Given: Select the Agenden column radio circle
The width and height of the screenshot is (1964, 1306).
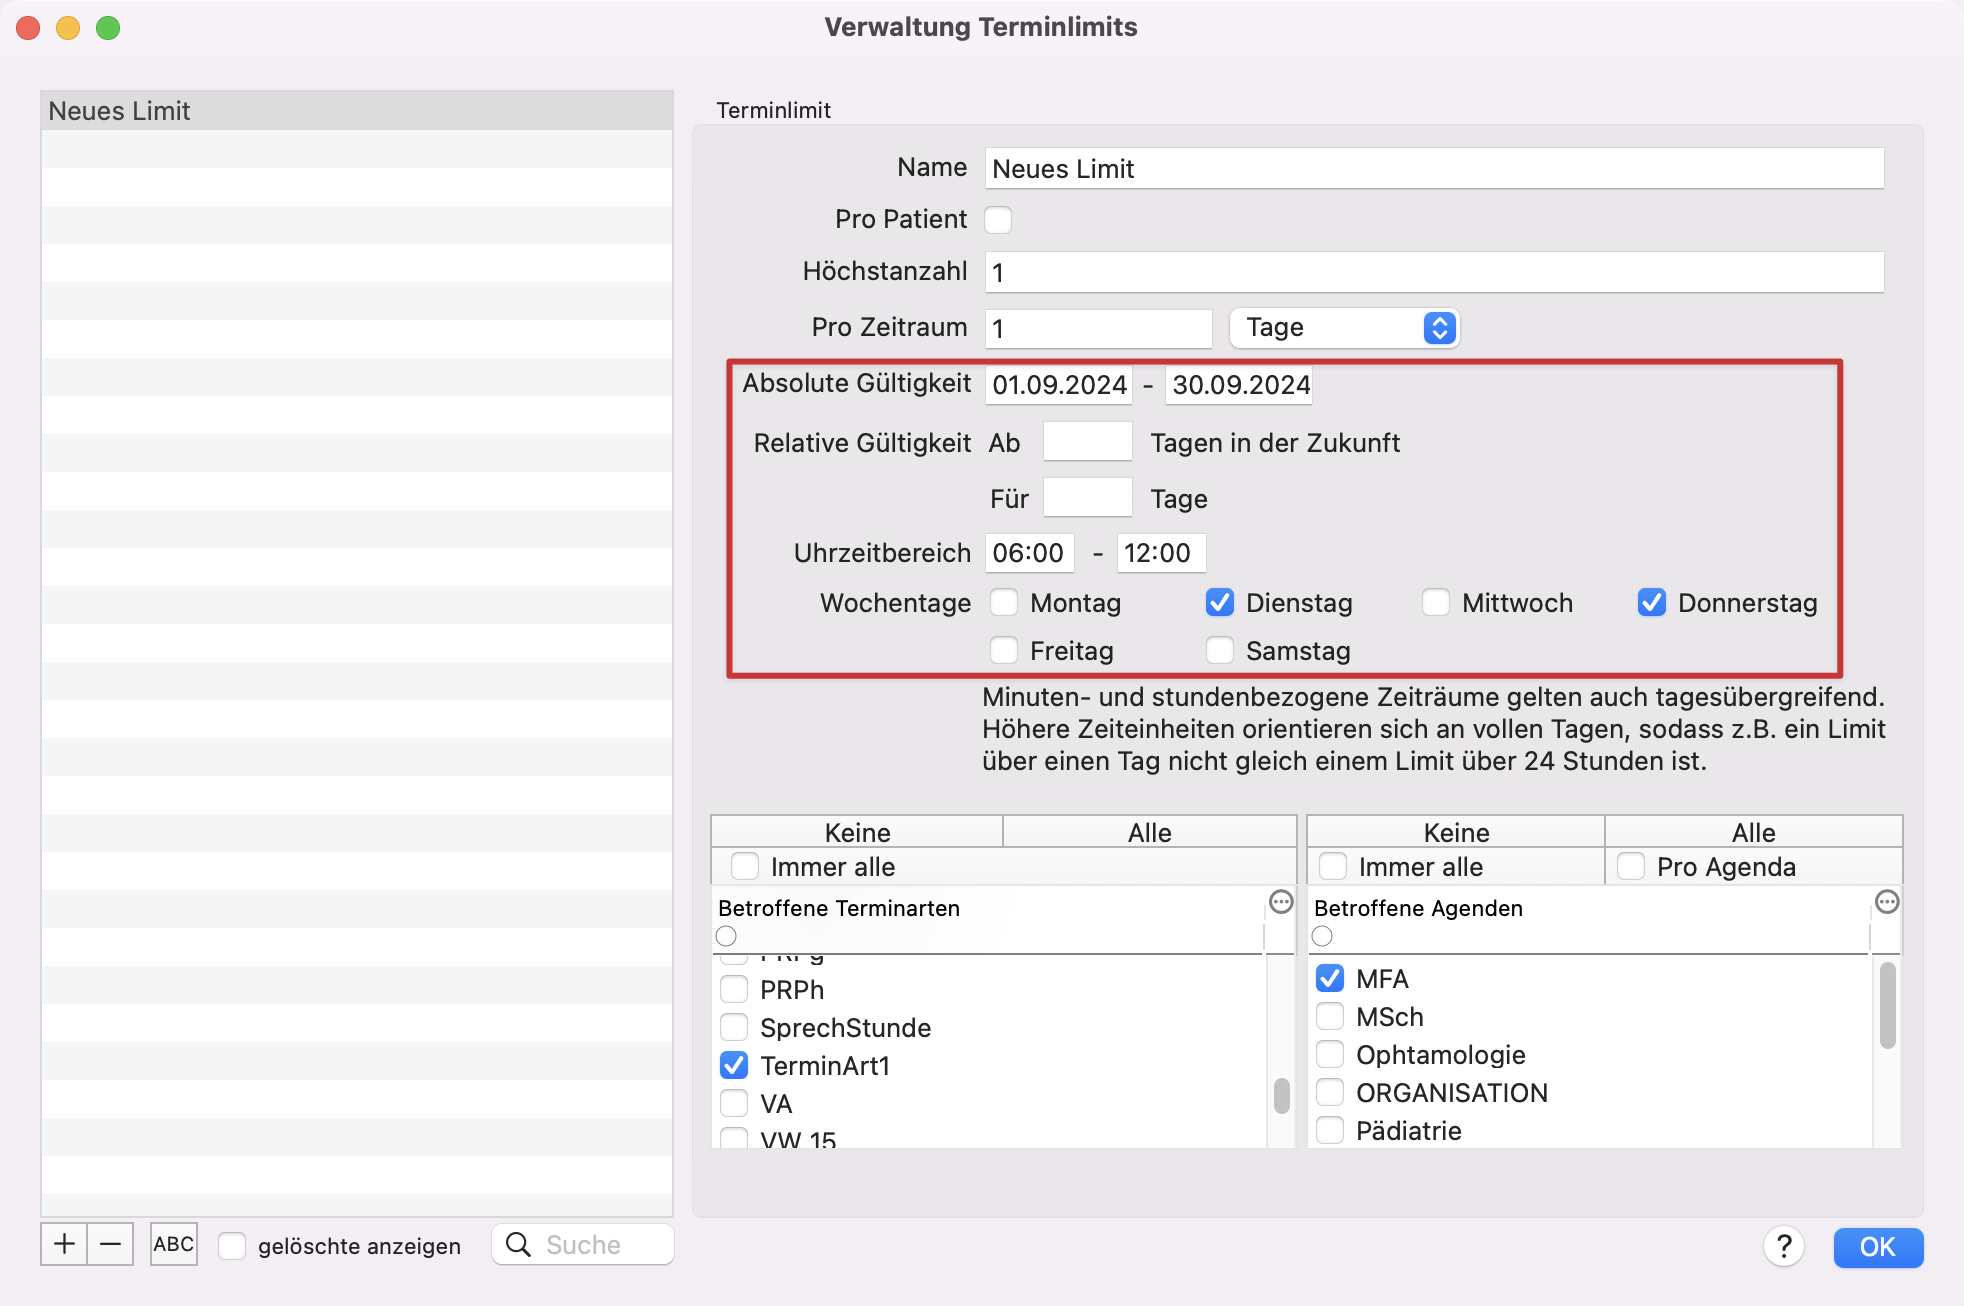Looking at the screenshot, I should tap(1322, 936).
